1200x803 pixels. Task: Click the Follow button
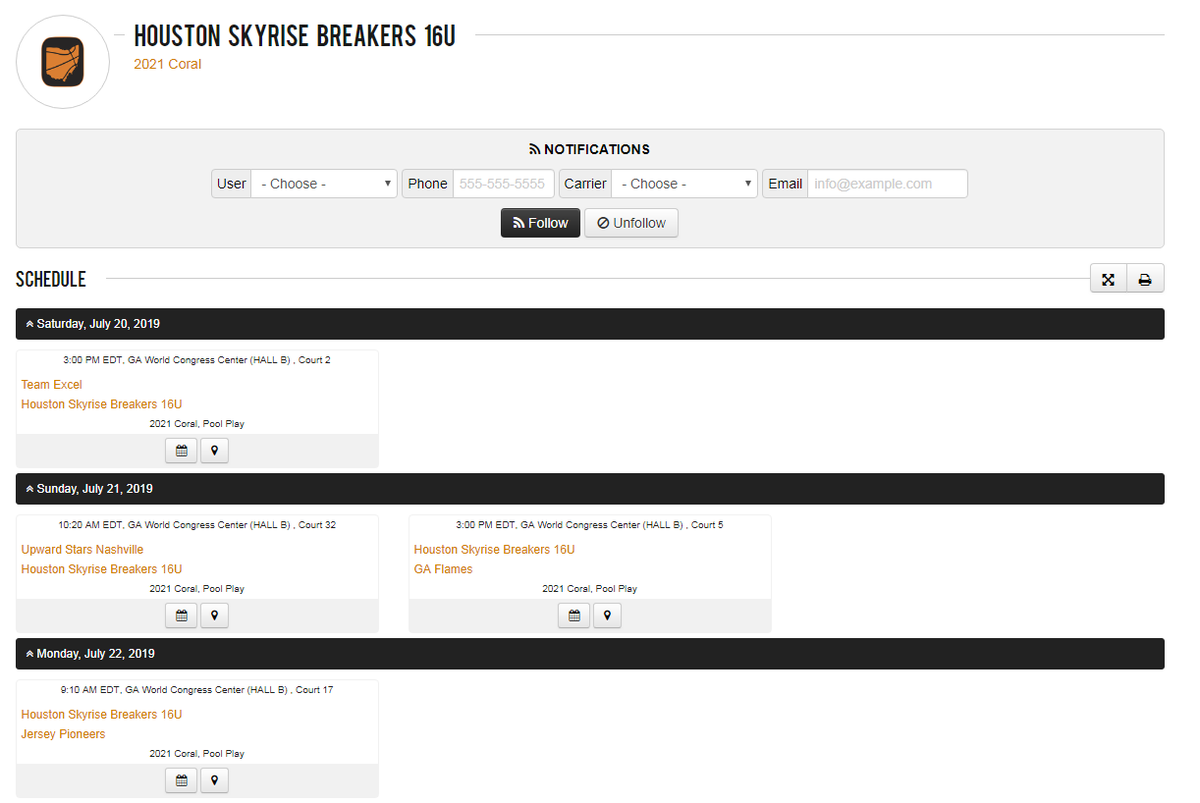click(540, 223)
